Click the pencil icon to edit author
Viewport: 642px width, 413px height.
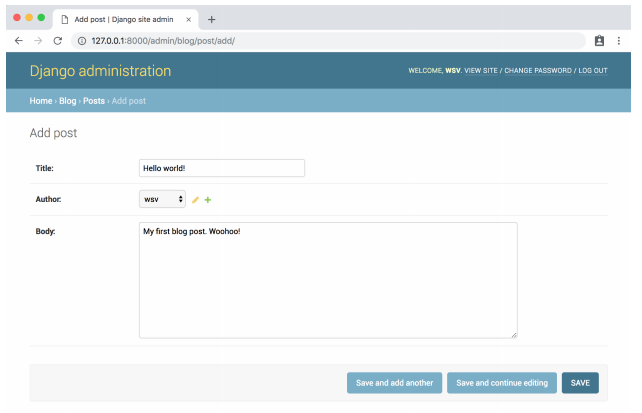[196, 200]
